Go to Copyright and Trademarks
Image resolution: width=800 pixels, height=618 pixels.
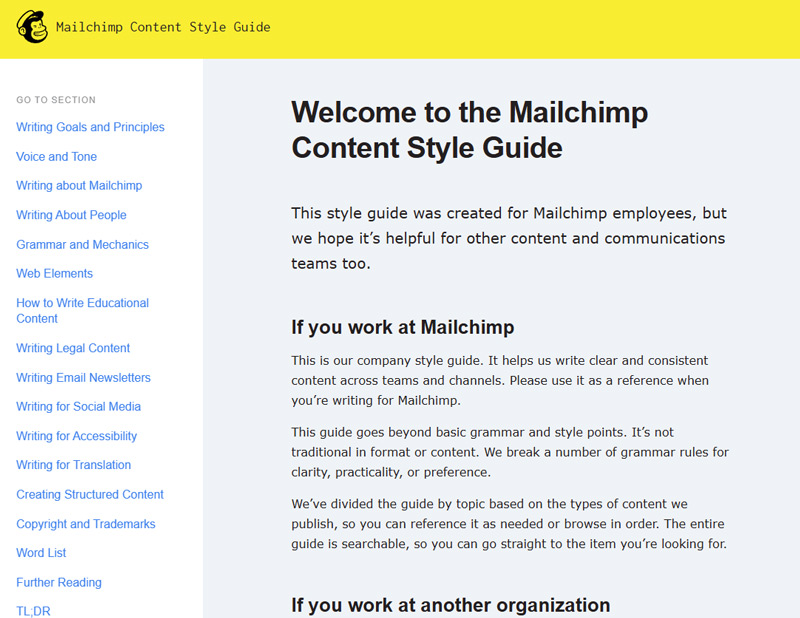point(86,524)
